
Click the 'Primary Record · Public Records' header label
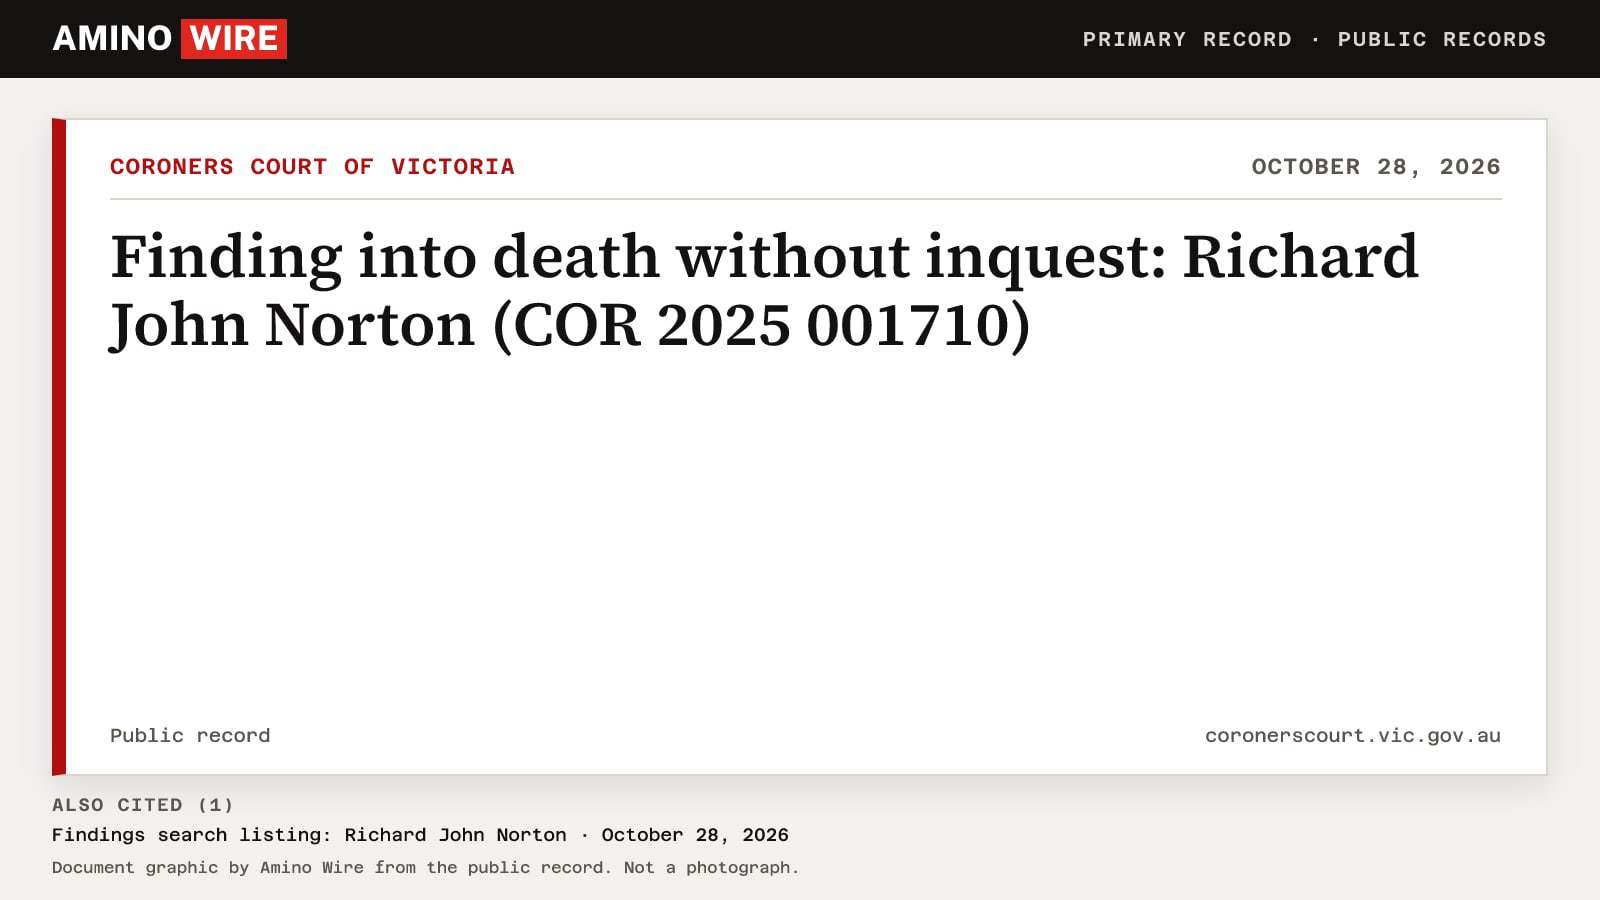pyautogui.click(x=1314, y=39)
